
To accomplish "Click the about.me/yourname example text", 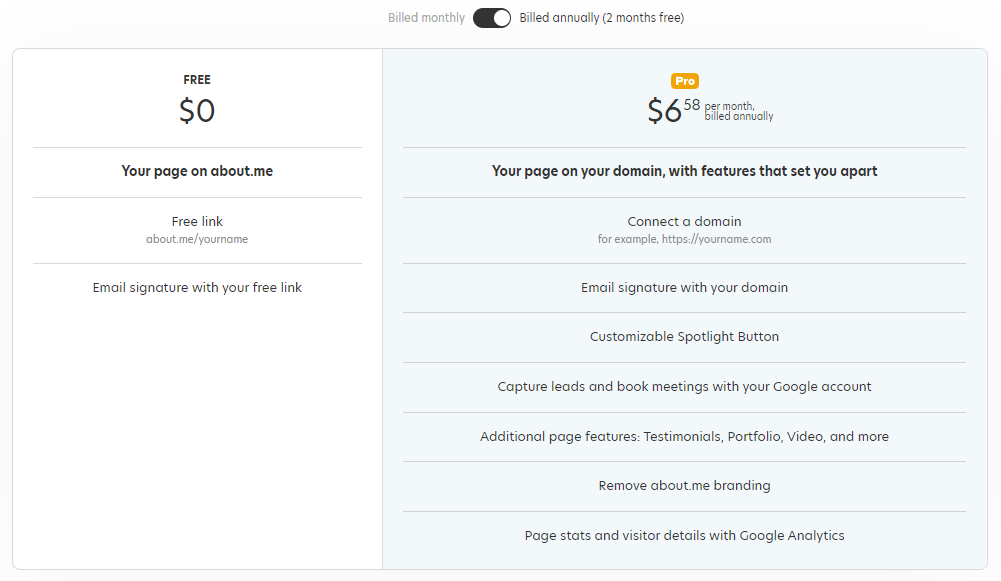I will [x=197, y=239].
